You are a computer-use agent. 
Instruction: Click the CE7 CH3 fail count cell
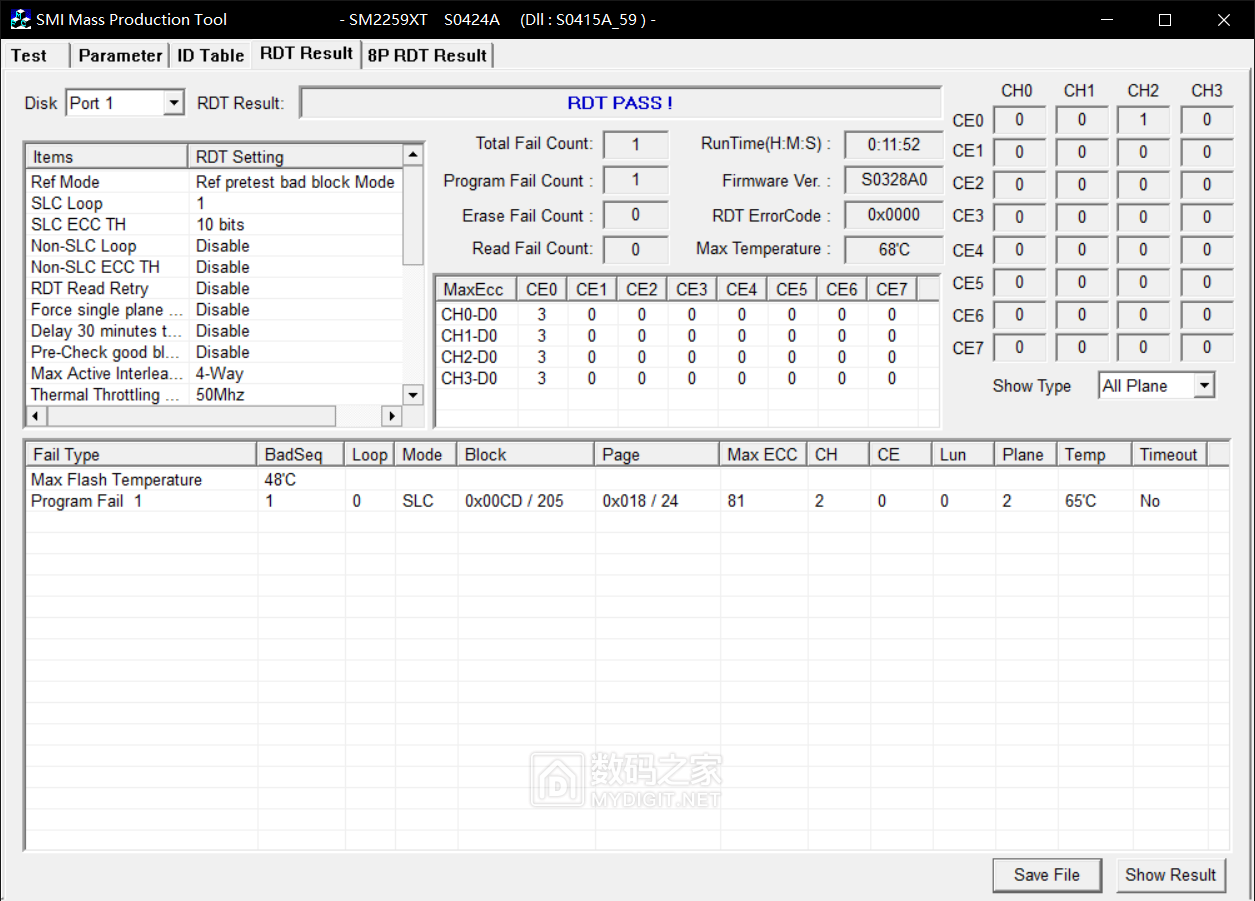click(x=1207, y=348)
